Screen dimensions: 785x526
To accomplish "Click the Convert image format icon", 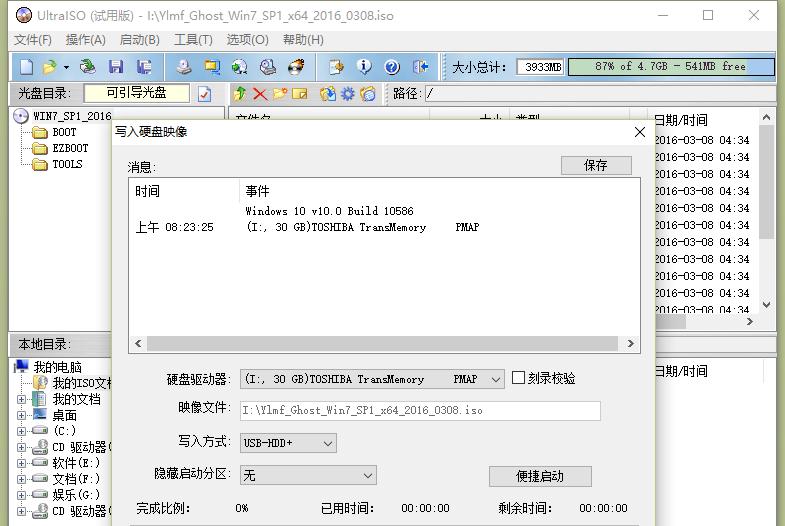I will [x=240, y=67].
